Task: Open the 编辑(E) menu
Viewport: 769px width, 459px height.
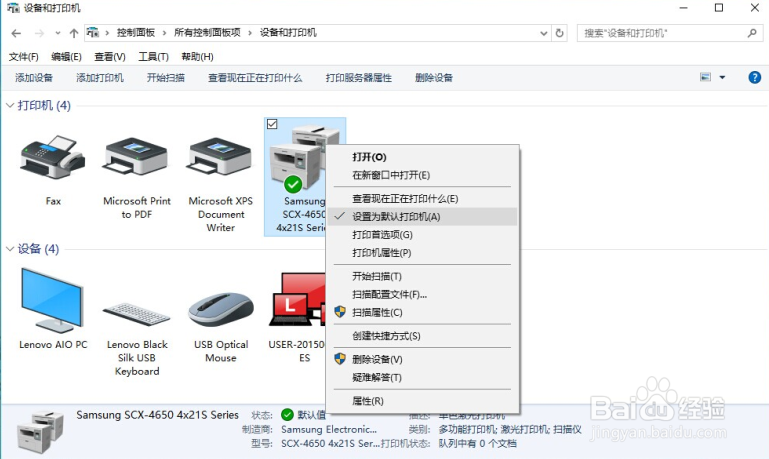Action: coord(66,57)
